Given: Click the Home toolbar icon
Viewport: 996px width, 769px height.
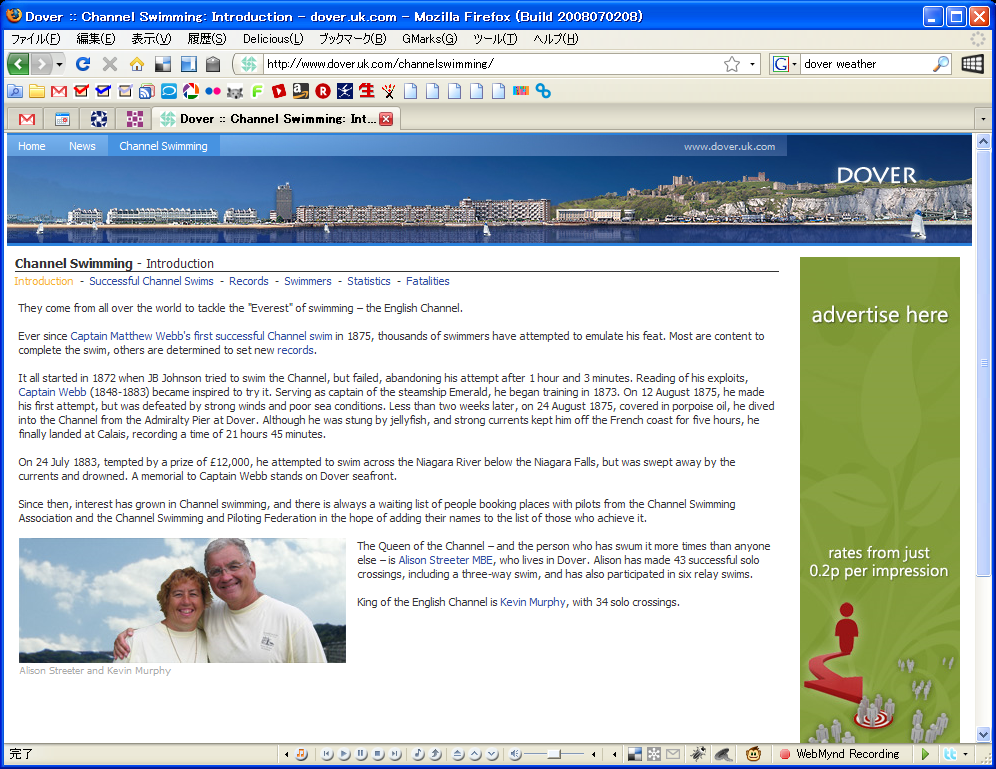Looking at the screenshot, I should click(137, 64).
